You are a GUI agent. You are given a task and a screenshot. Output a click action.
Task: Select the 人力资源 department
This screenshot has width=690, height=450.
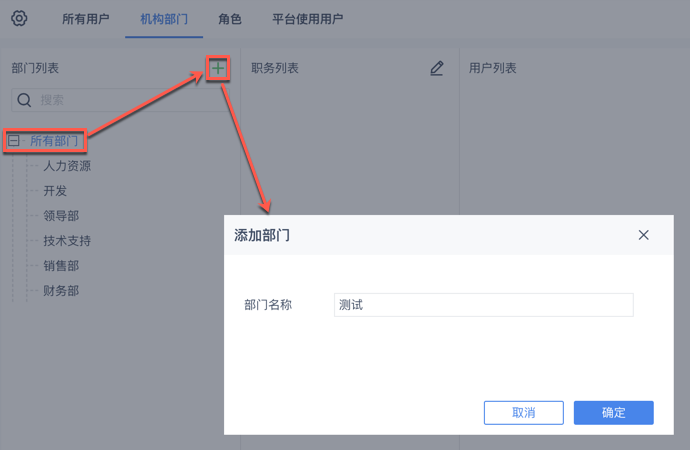(x=67, y=166)
